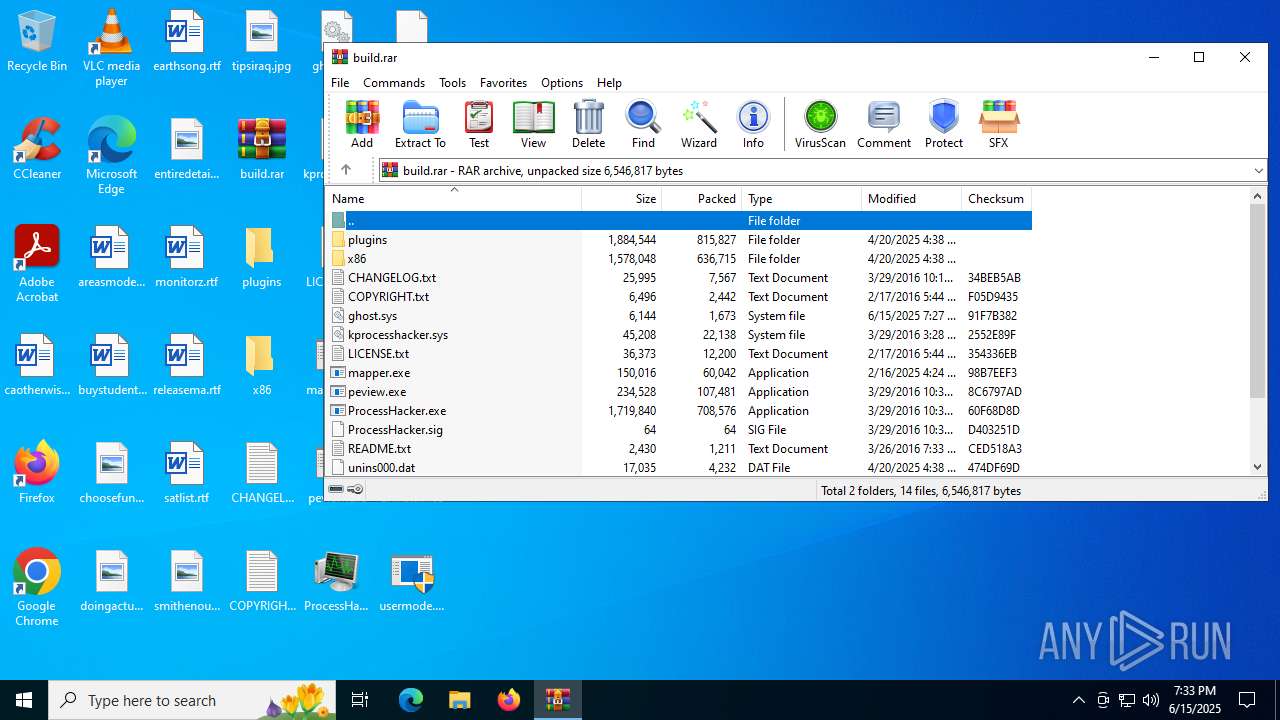Image resolution: width=1280 pixels, height=720 pixels.
Task: Select ProcessHacker.sig in the file list
Action: pyautogui.click(x=680, y=430)
